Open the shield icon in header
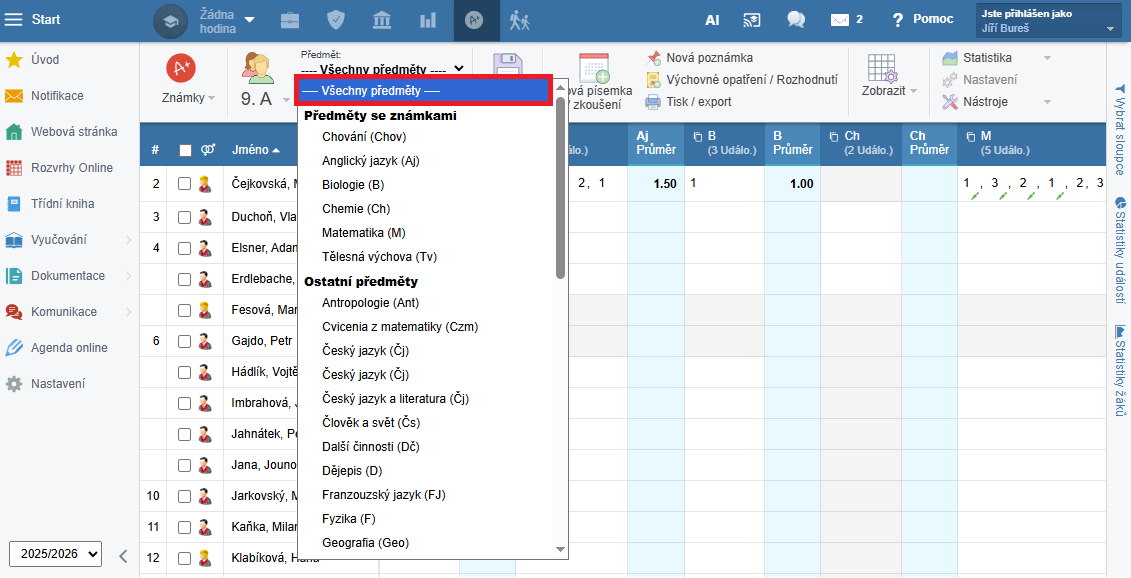This screenshot has height=578, width=1131. tap(337, 20)
